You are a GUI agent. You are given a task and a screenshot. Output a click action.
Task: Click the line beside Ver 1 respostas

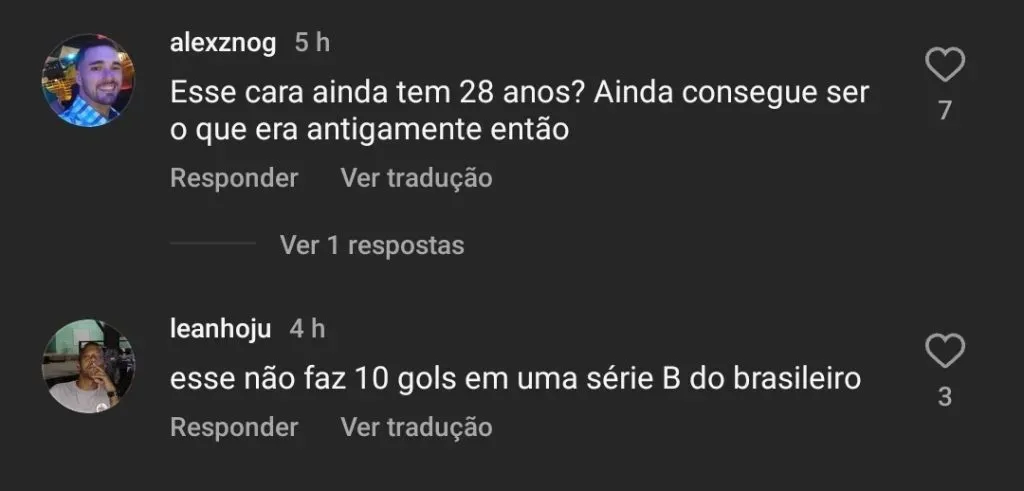[x=213, y=244]
